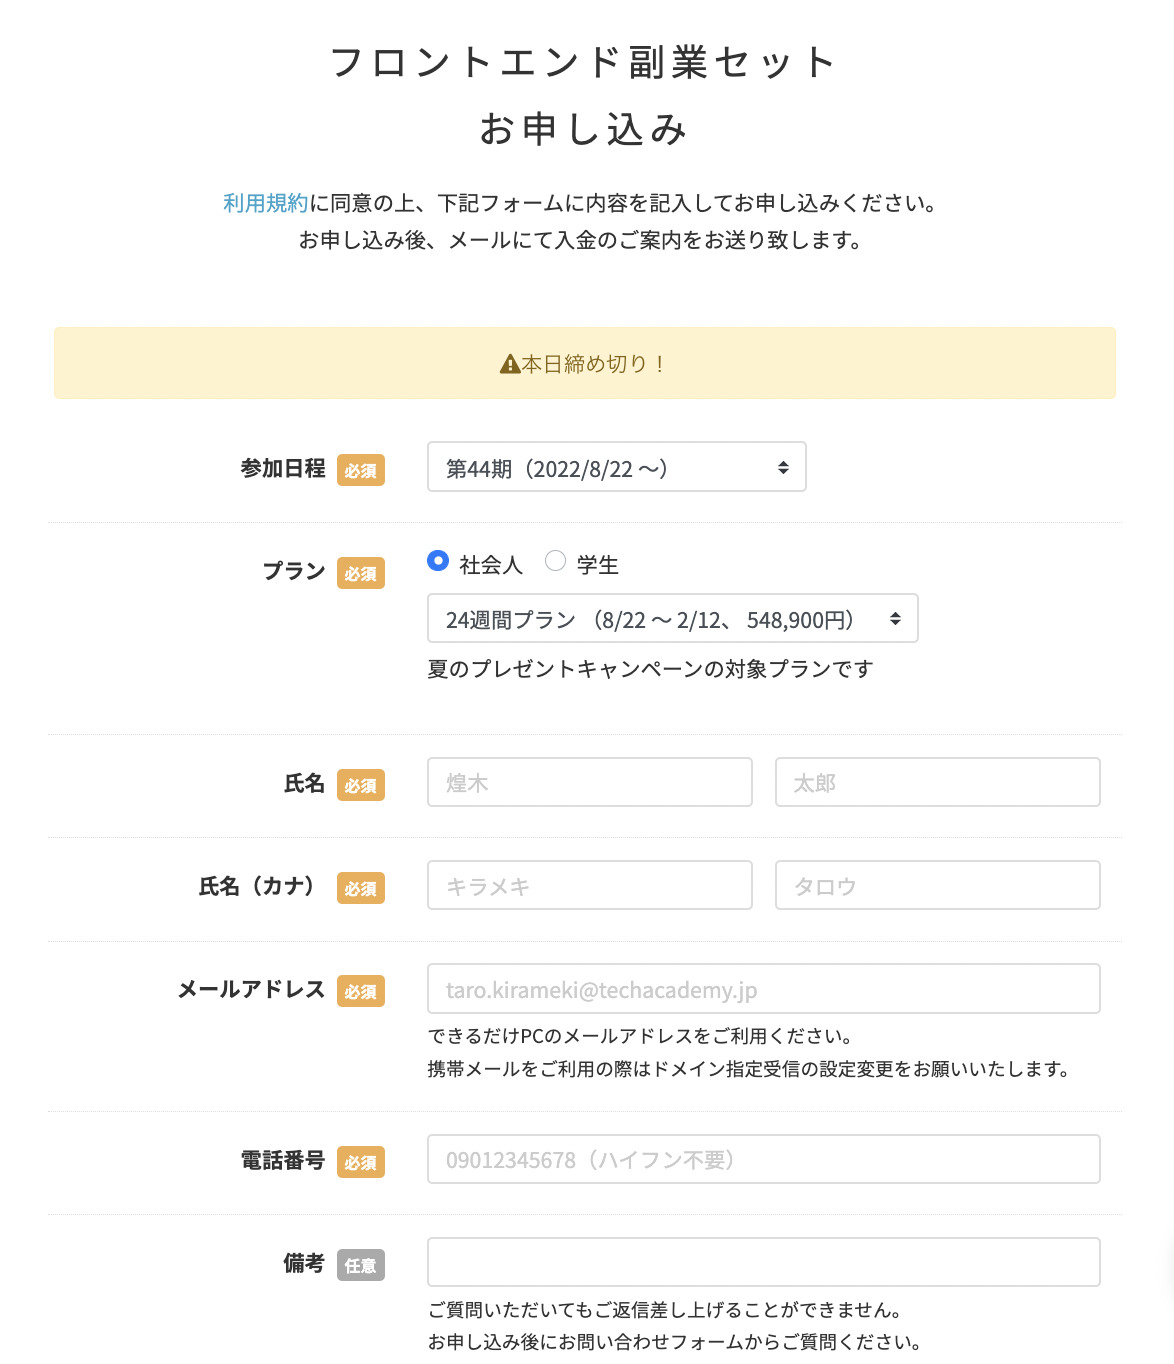1174x1364 pixels.
Task: Click the 任意 badge next to 備考
Action: point(361,1265)
